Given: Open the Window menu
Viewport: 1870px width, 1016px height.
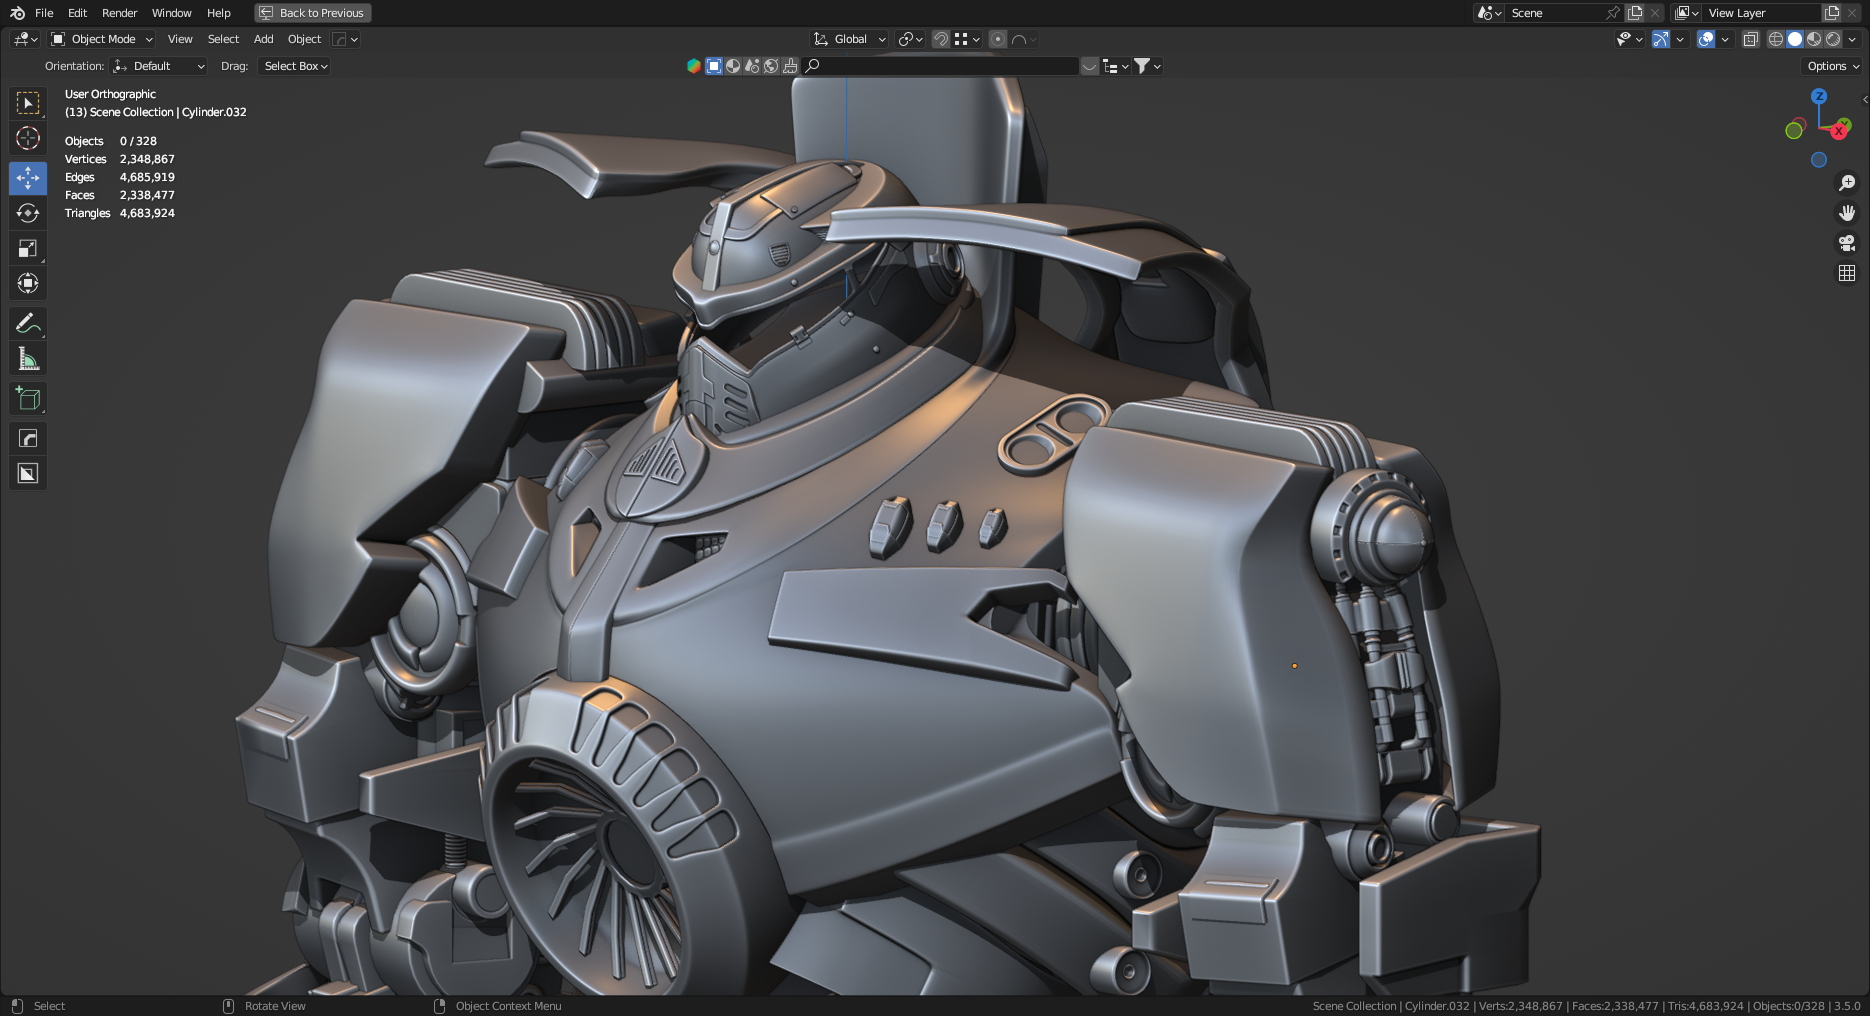Looking at the screenshot, I should (171, 13).
